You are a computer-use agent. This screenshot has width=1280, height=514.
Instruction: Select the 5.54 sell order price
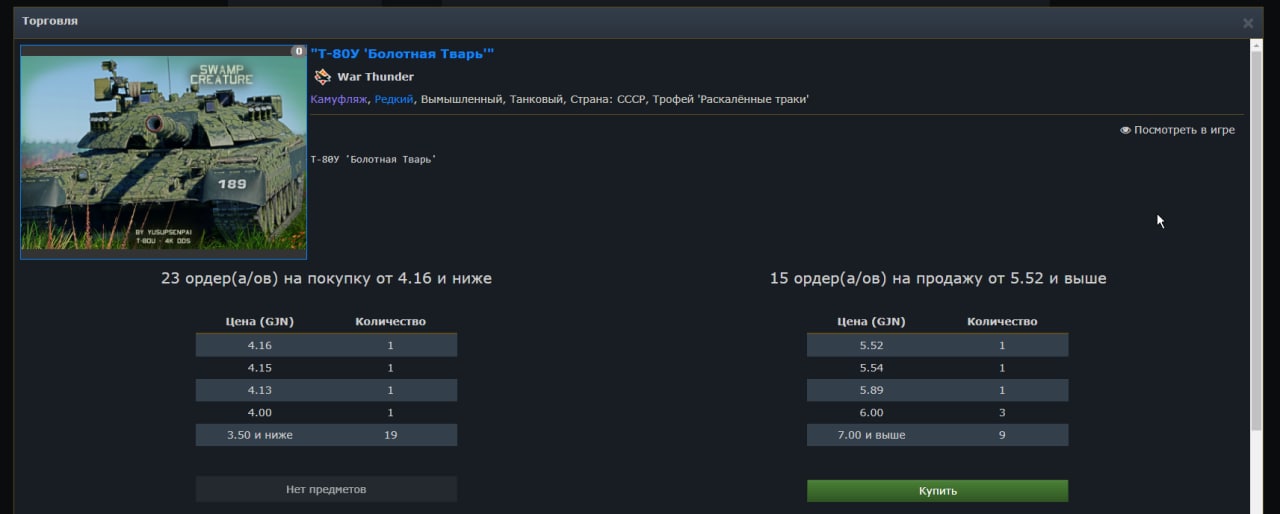(x=871, y=368)
